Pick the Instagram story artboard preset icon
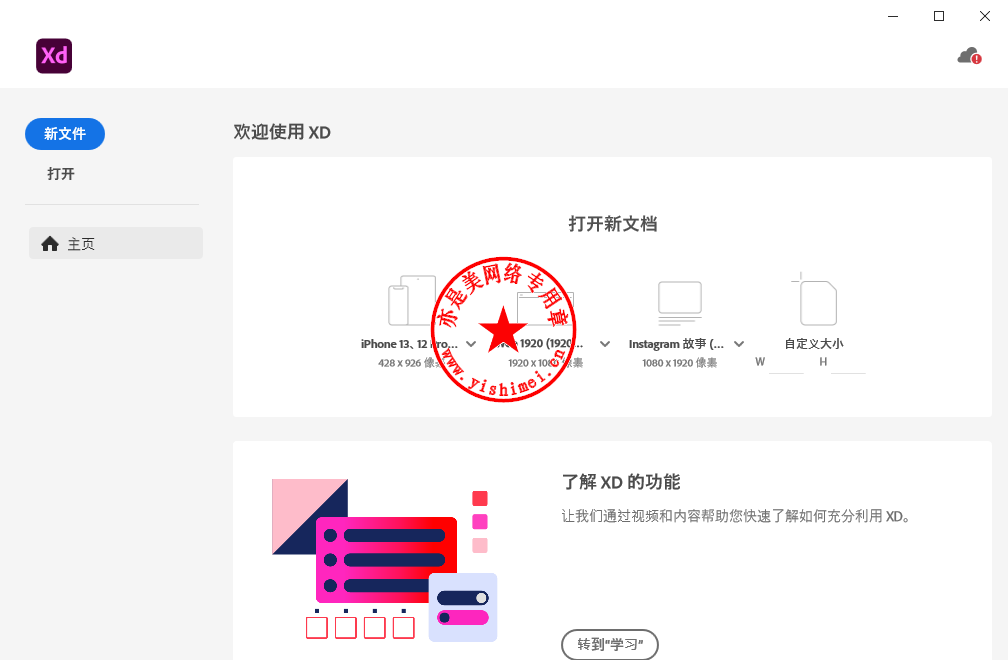The image size is (1008, 660). pos(680,303)
